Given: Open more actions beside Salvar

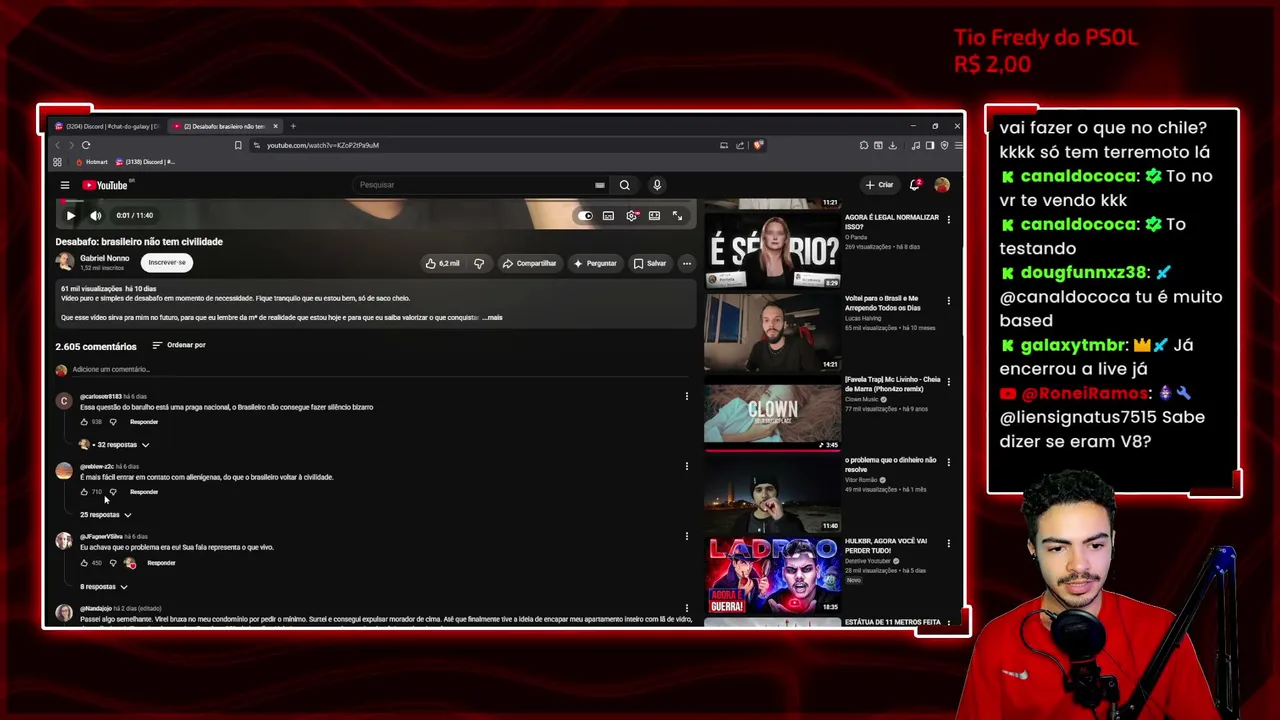Looking at the screenshot, I should coord(687,263).
